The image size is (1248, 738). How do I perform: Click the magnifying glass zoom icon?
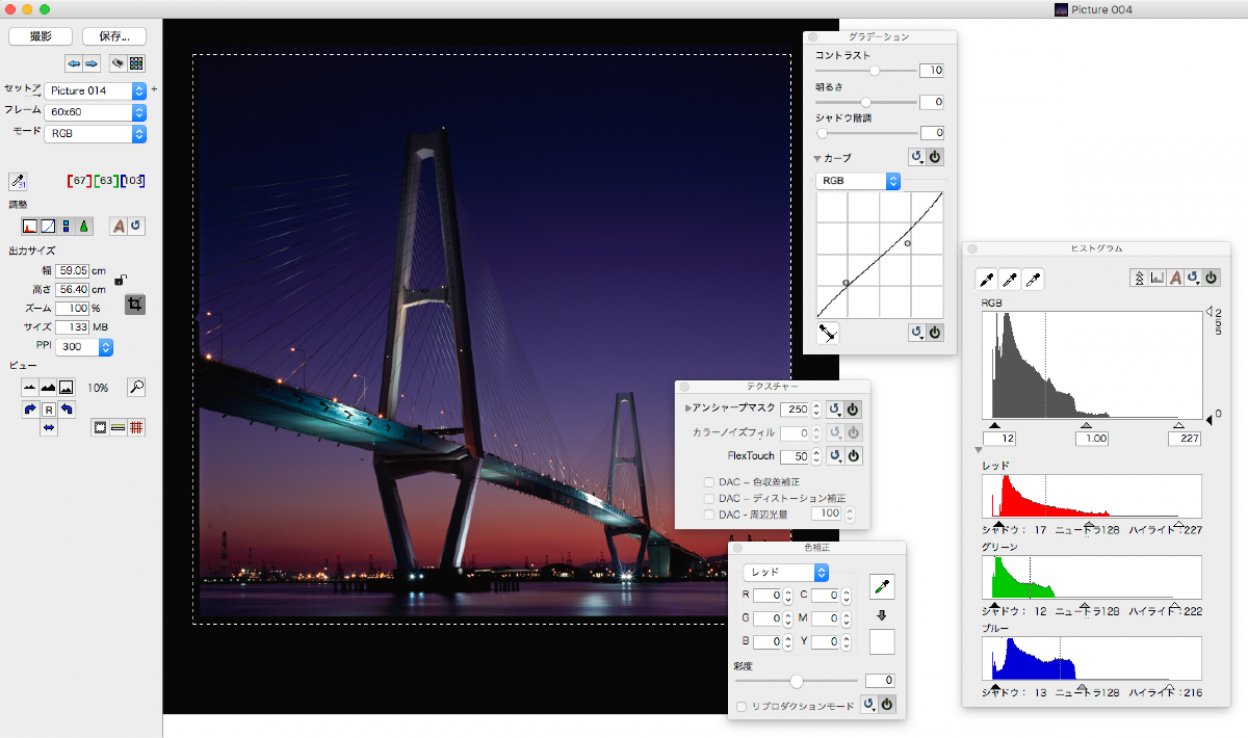(x=136, y=387)
